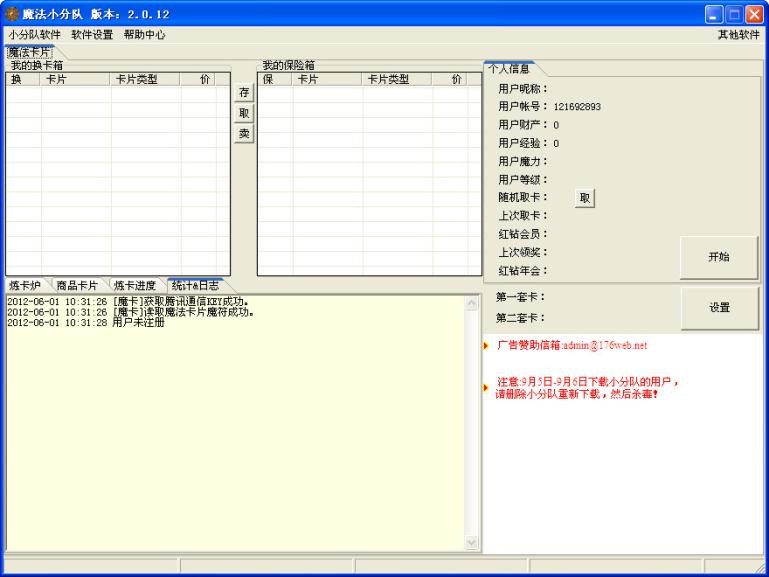This screenshot has width=769, height=577.
Task: Select the 个人信息 tab
Action: click(x=509, y=69)
